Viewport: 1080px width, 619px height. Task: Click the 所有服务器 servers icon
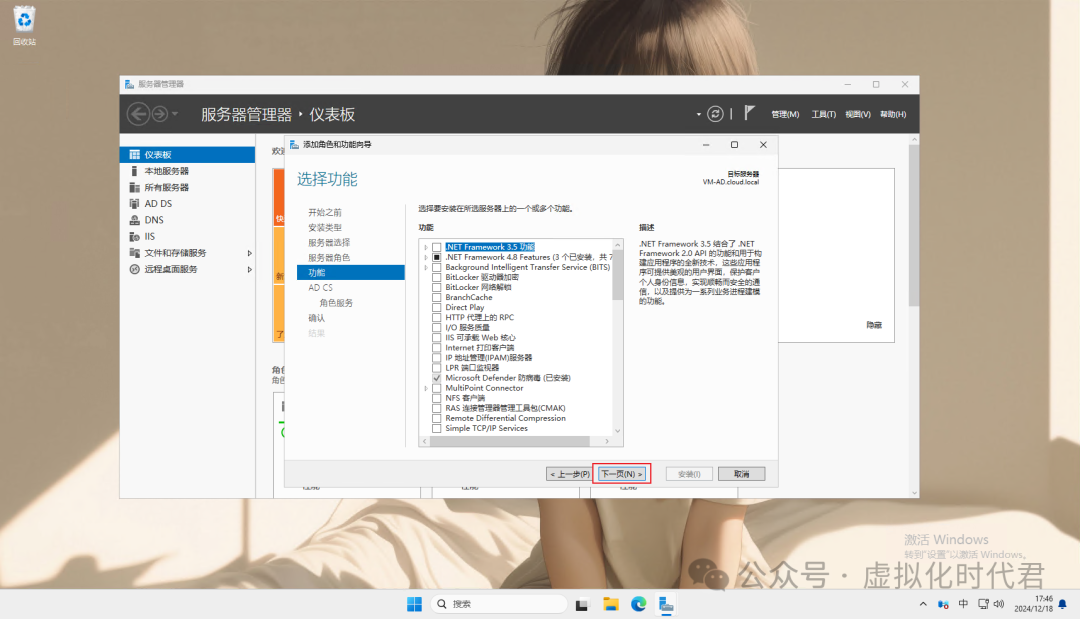point(134,187)
